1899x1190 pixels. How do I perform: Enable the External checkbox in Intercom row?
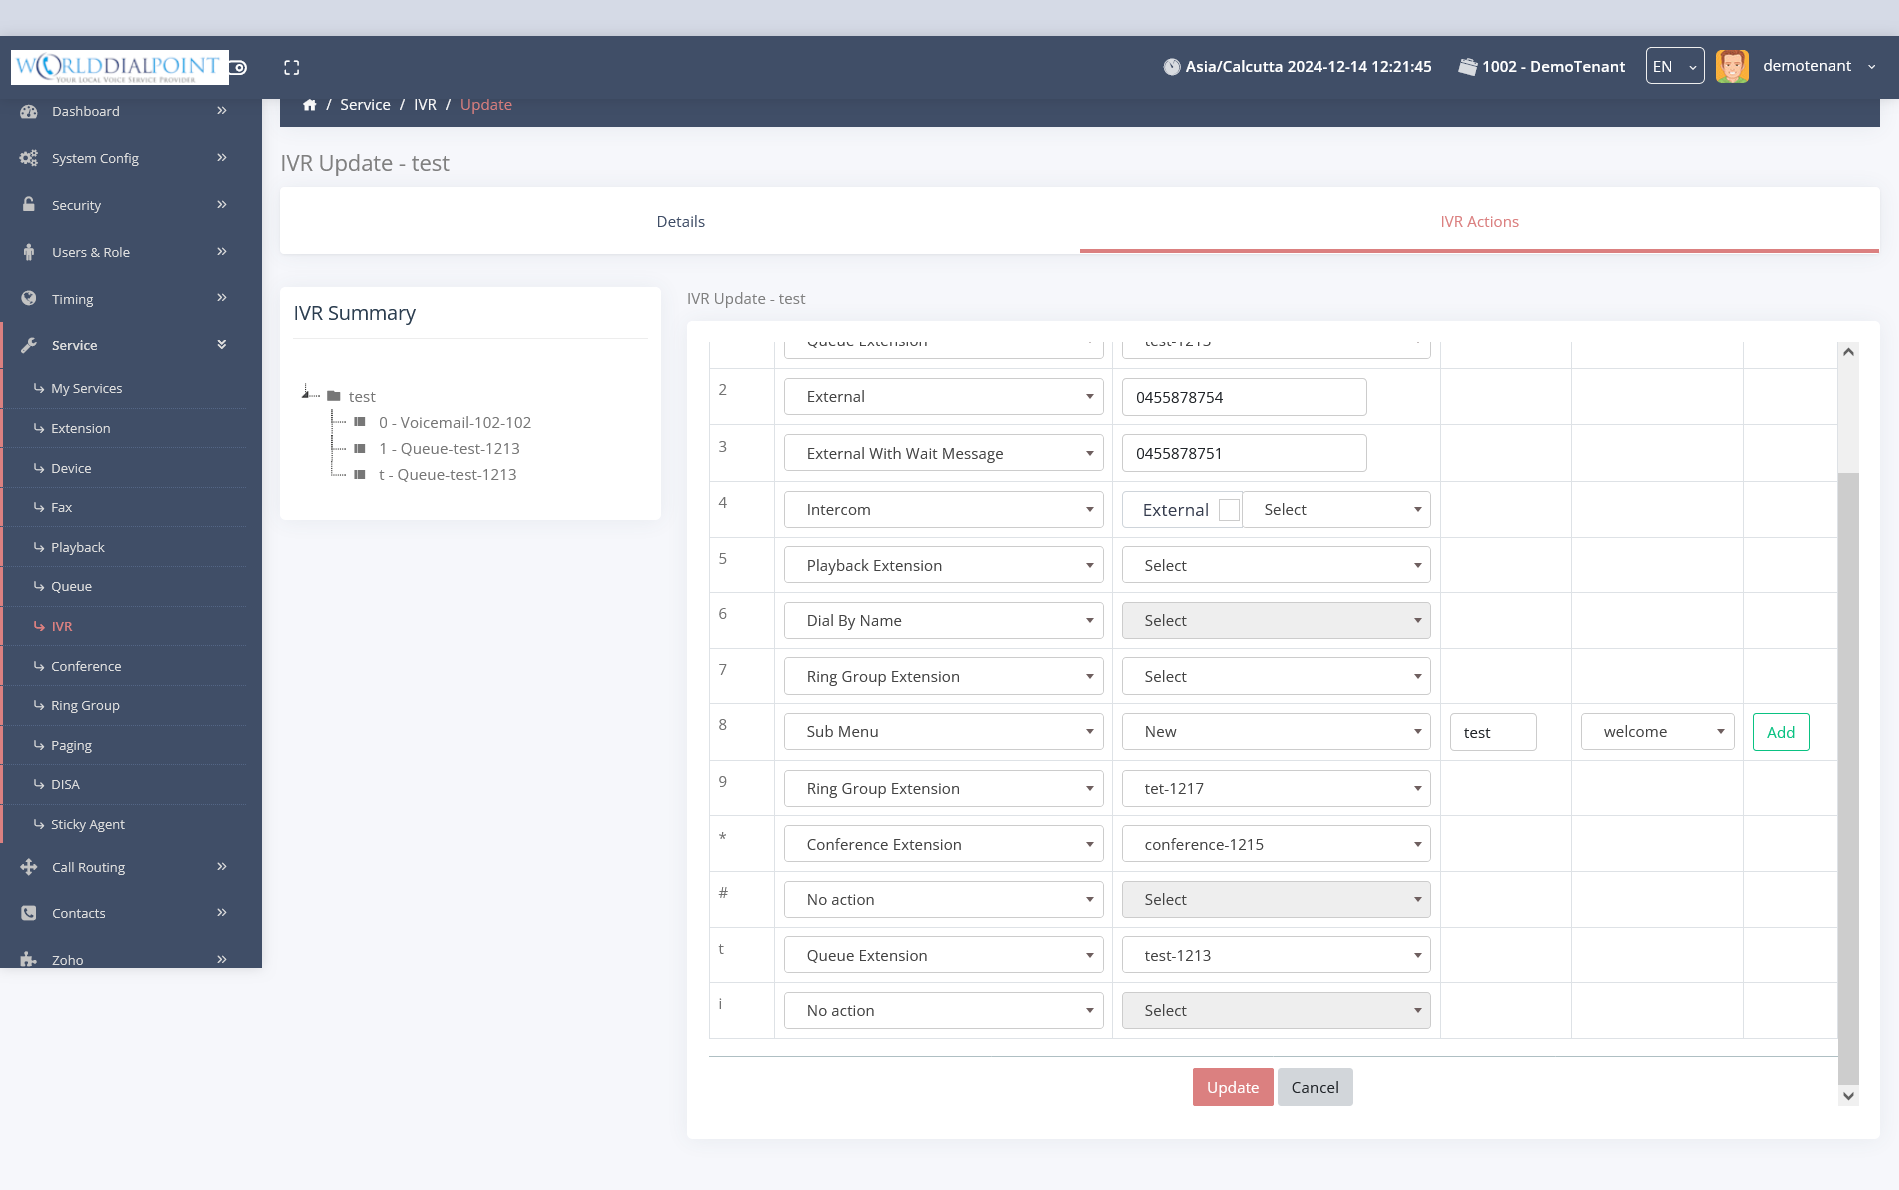1229,510
